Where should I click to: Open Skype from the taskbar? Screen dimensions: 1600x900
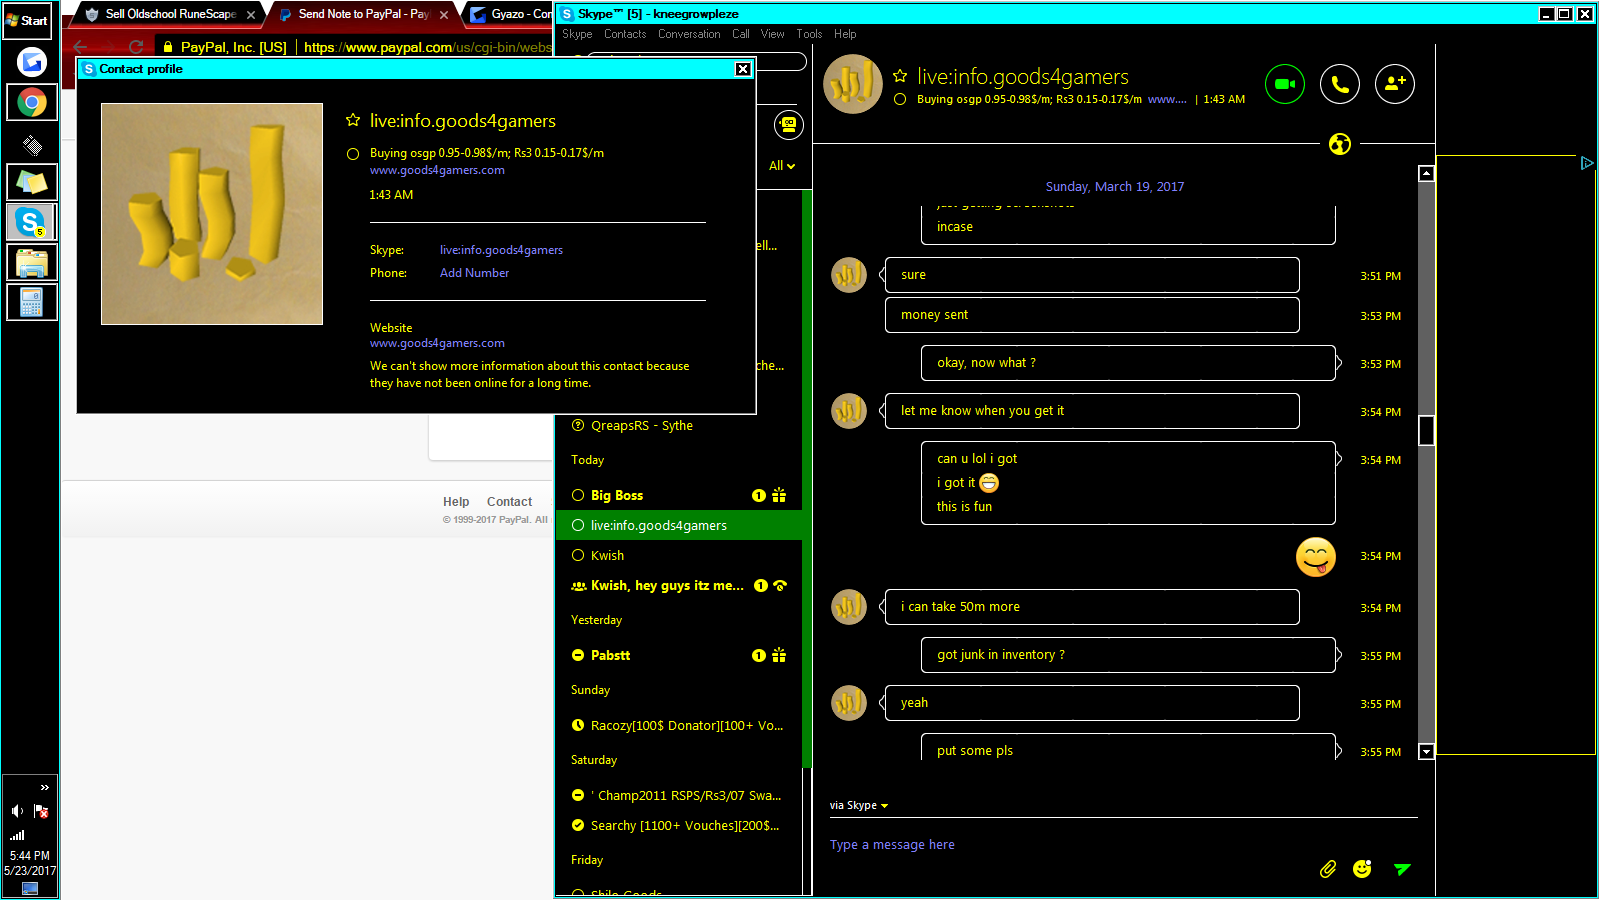[x=32, y=222]
